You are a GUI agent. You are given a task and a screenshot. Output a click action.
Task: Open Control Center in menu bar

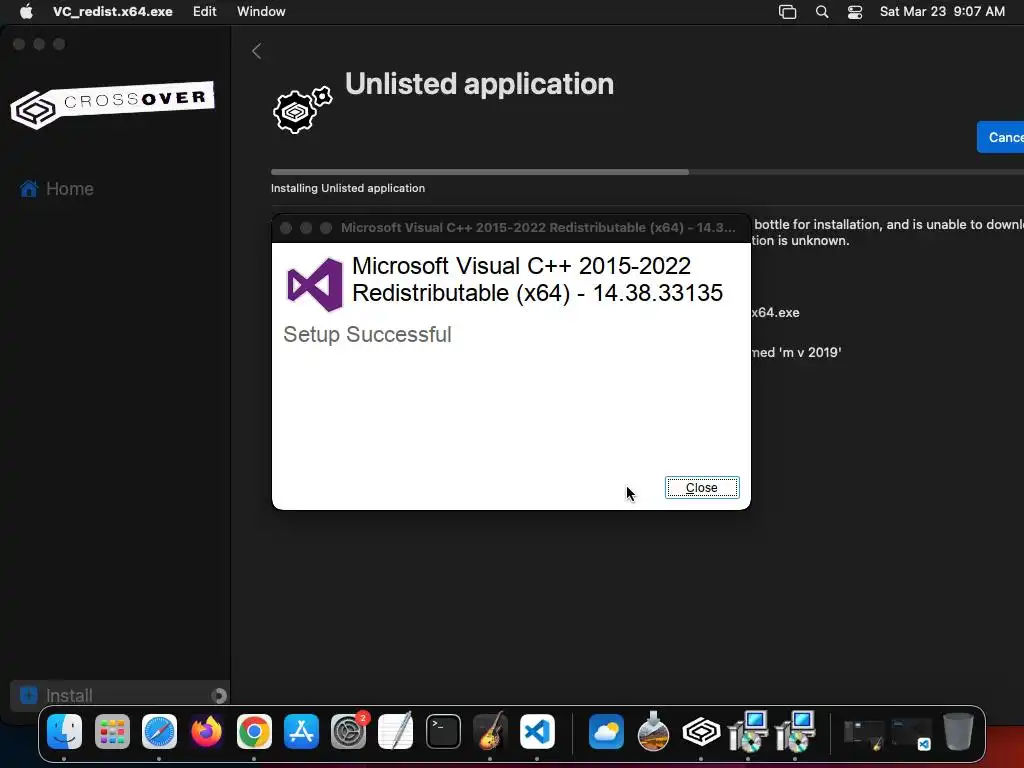855,12
